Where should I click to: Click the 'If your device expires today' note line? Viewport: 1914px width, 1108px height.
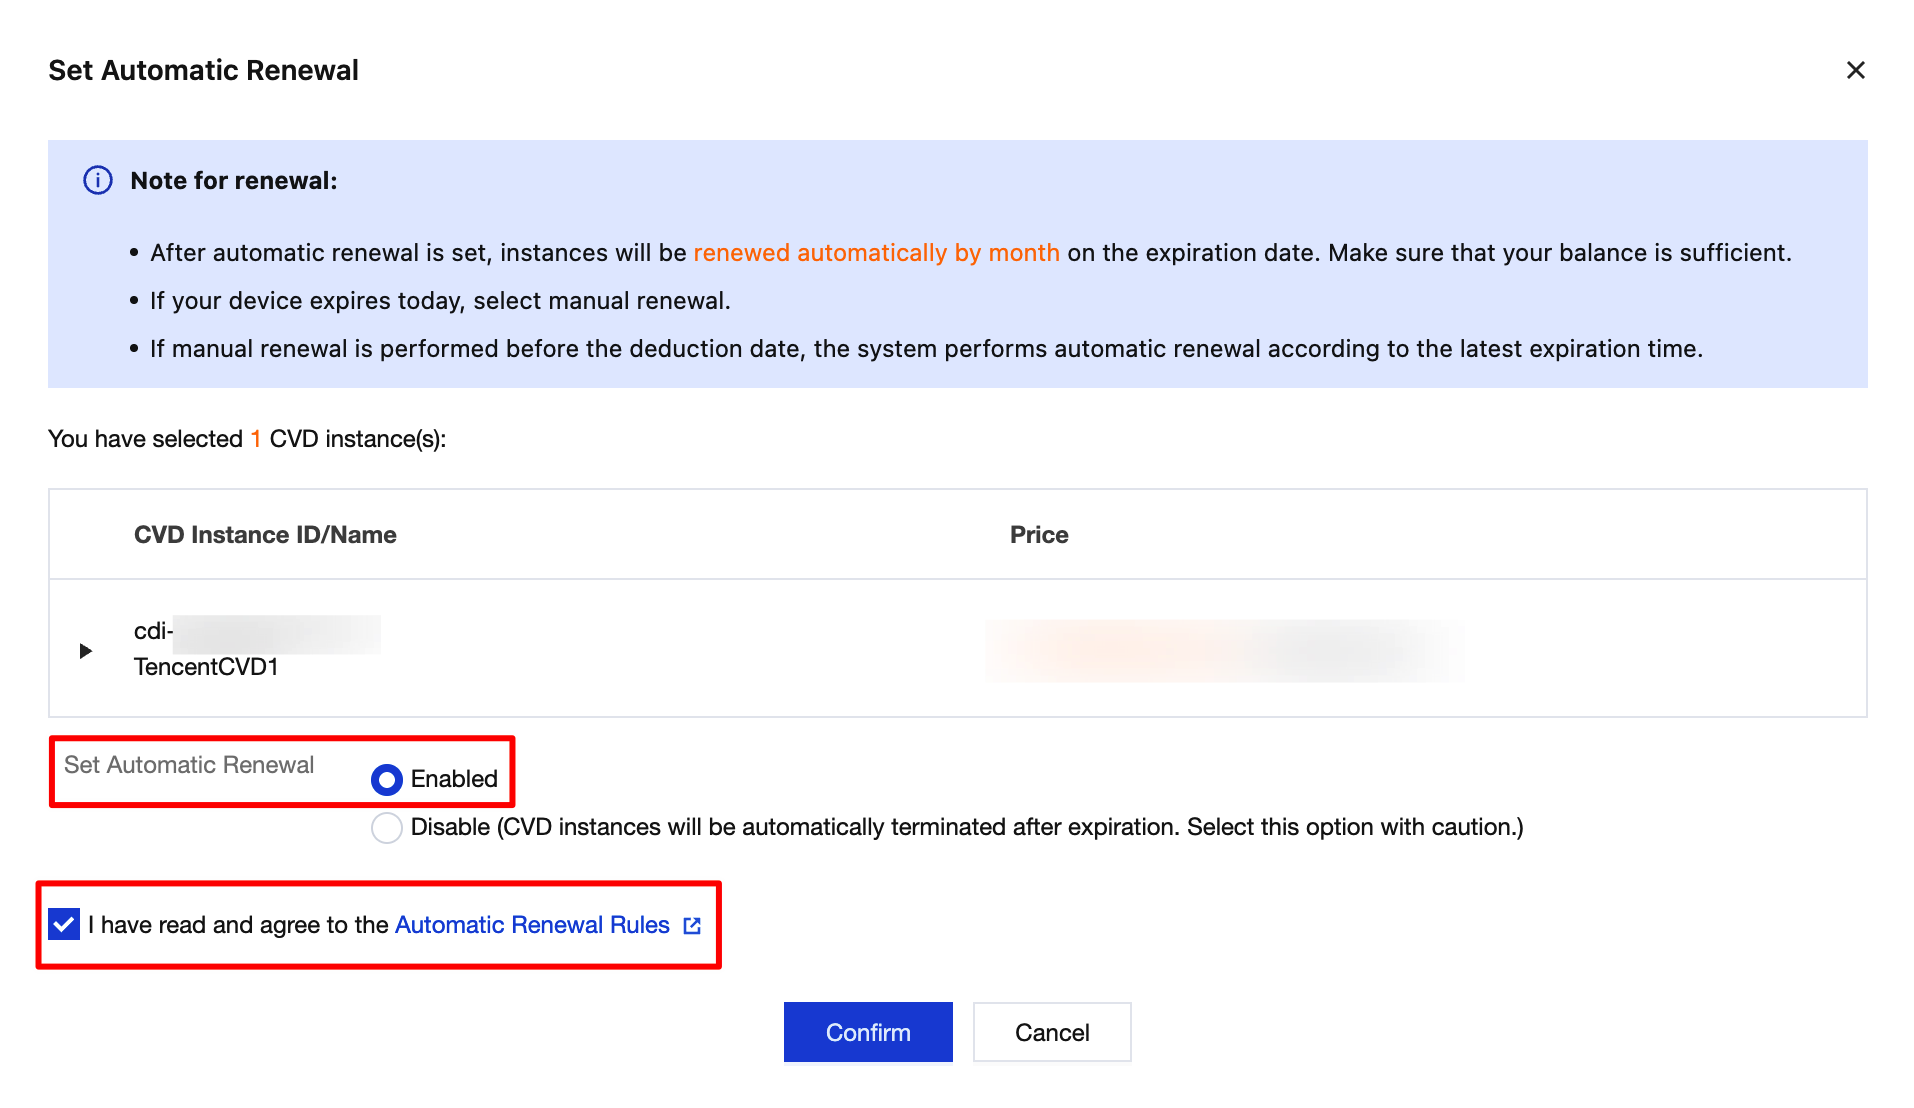pos(440,301)
